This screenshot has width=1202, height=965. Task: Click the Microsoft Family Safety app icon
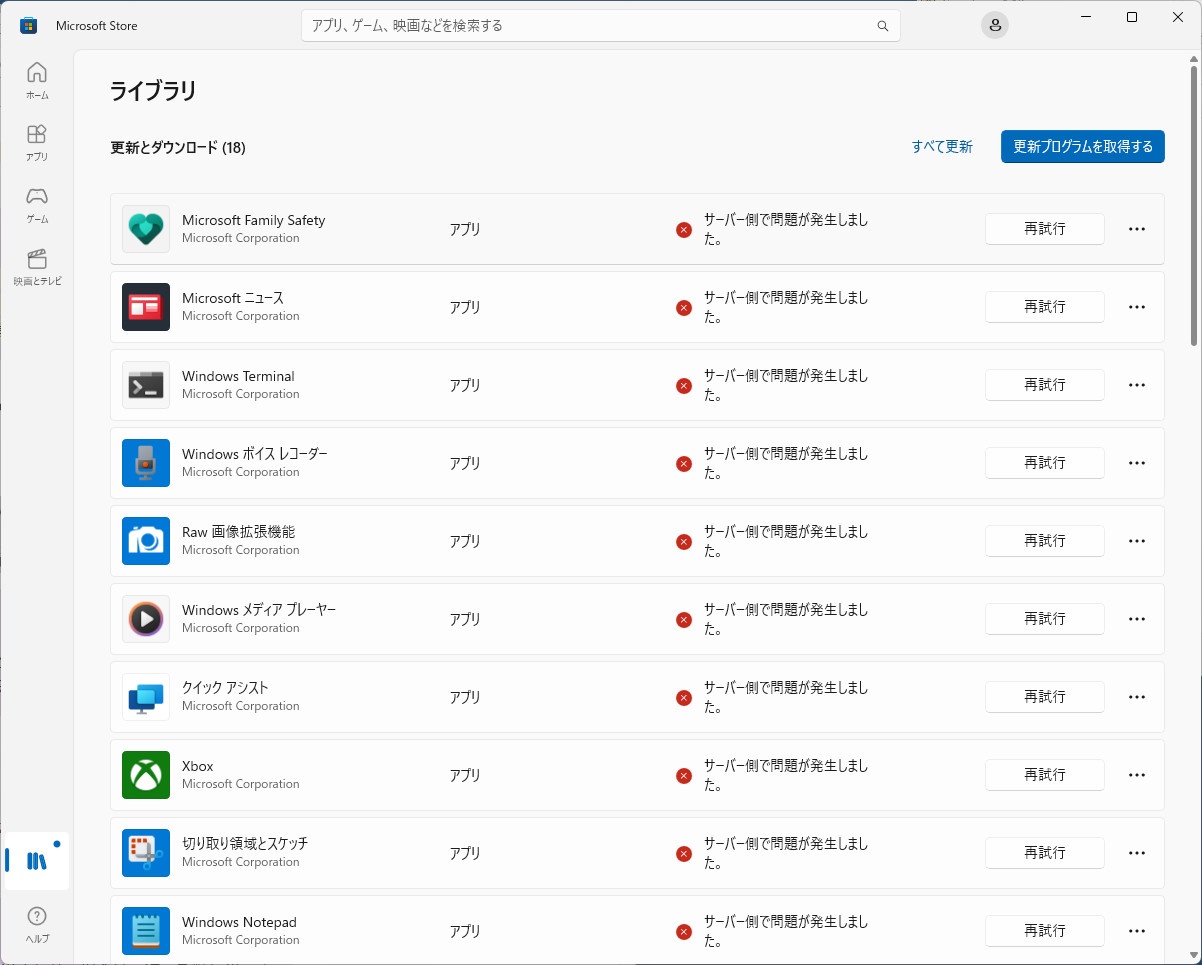146,229
